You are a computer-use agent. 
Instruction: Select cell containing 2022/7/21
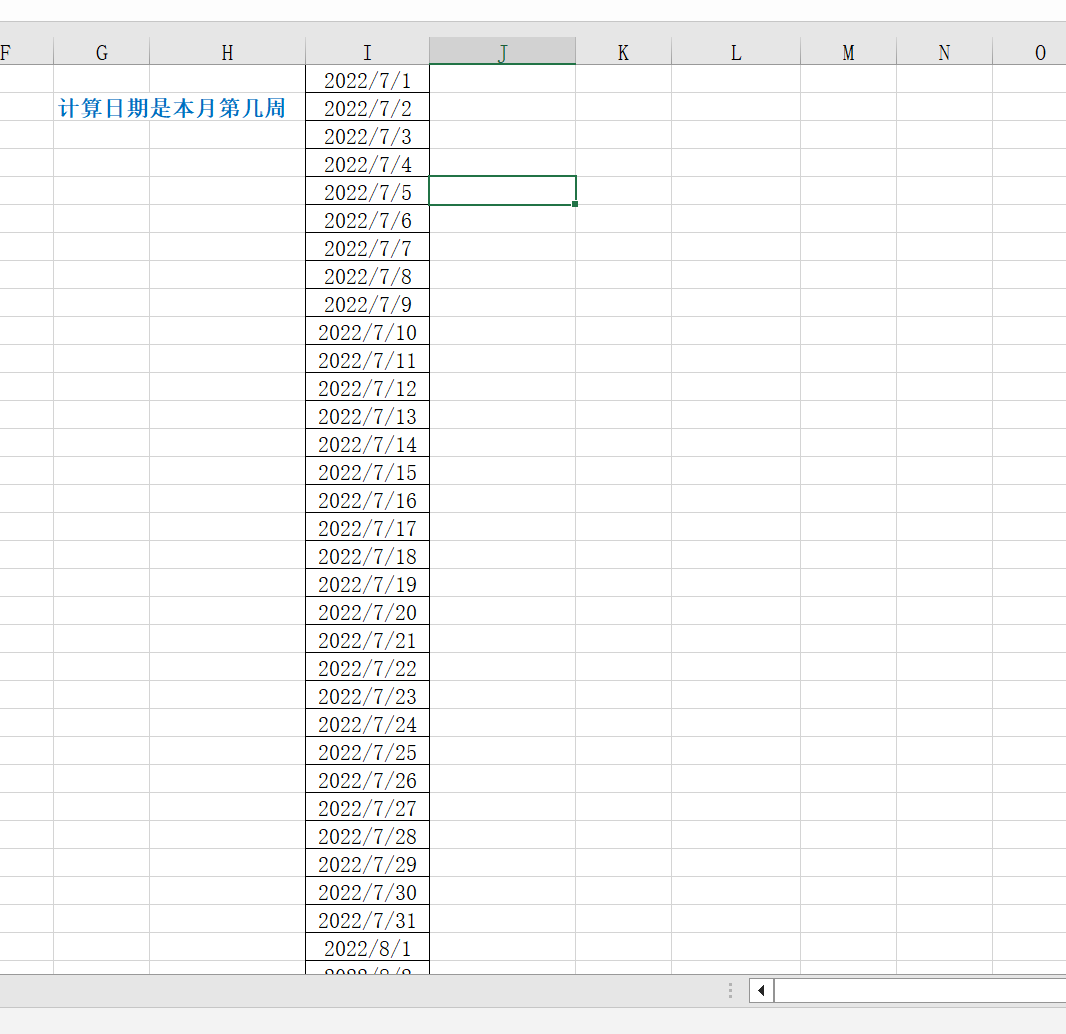[367, 639]
